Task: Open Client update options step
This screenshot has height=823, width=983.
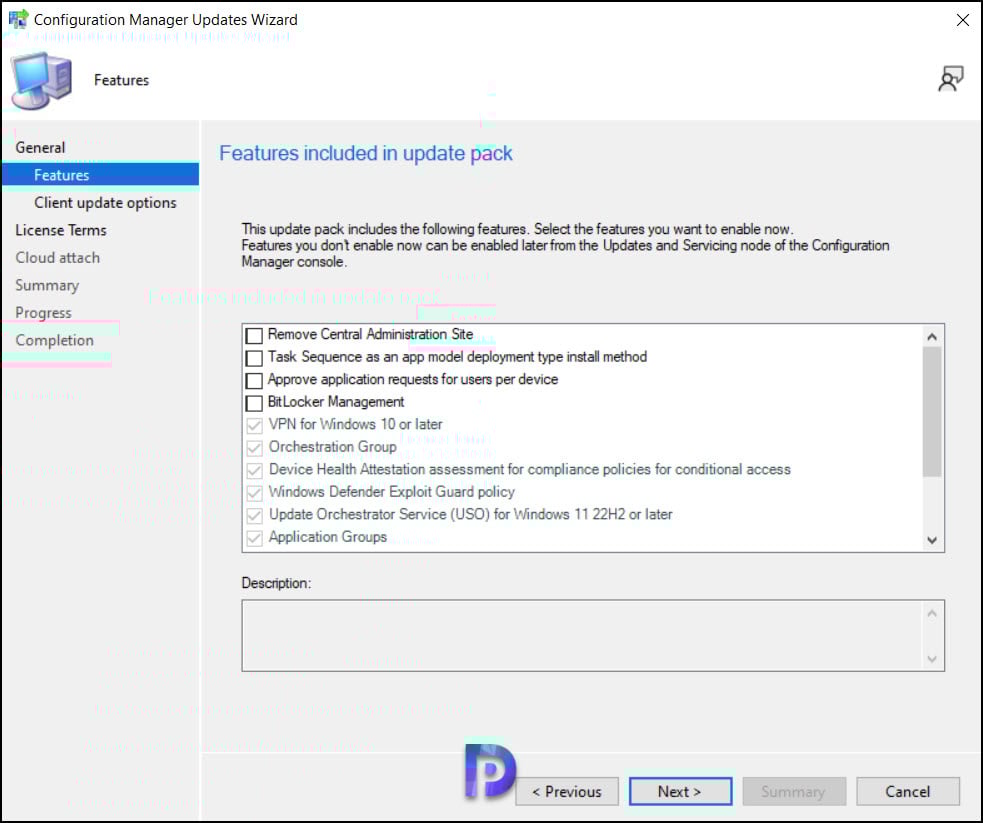Action: click(x=105, y=202)
